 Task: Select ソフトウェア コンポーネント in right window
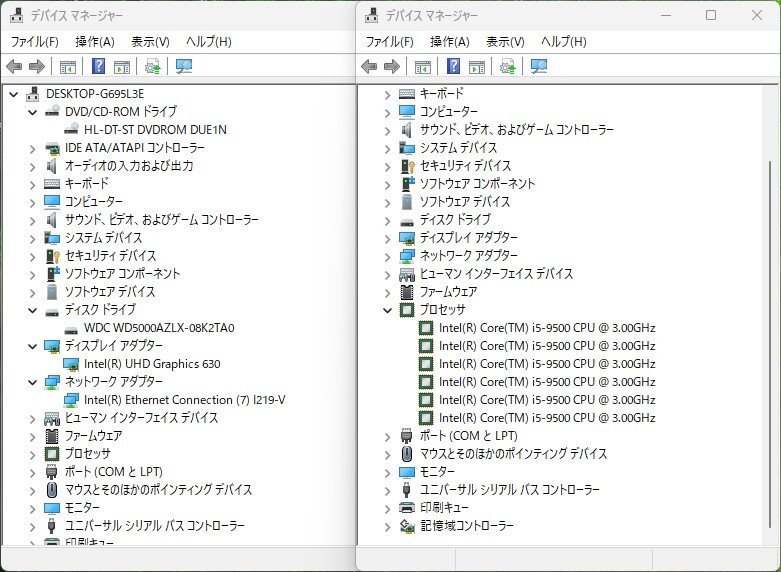click(477, 184)
